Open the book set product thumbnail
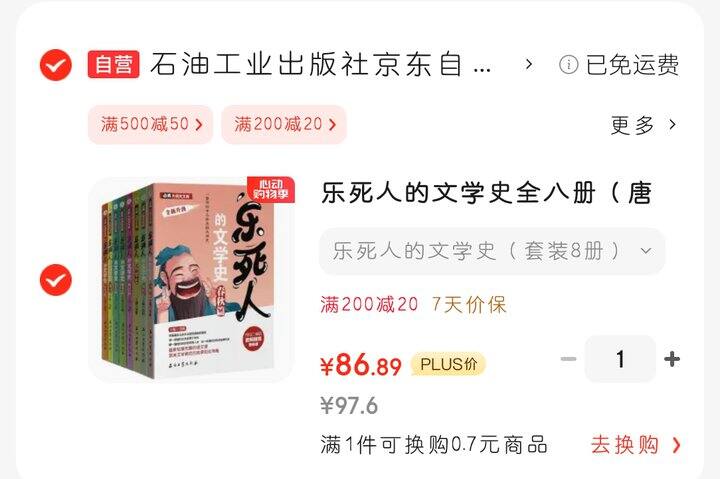Viewport: 720px width, 479px height. [x=191, y=279]
